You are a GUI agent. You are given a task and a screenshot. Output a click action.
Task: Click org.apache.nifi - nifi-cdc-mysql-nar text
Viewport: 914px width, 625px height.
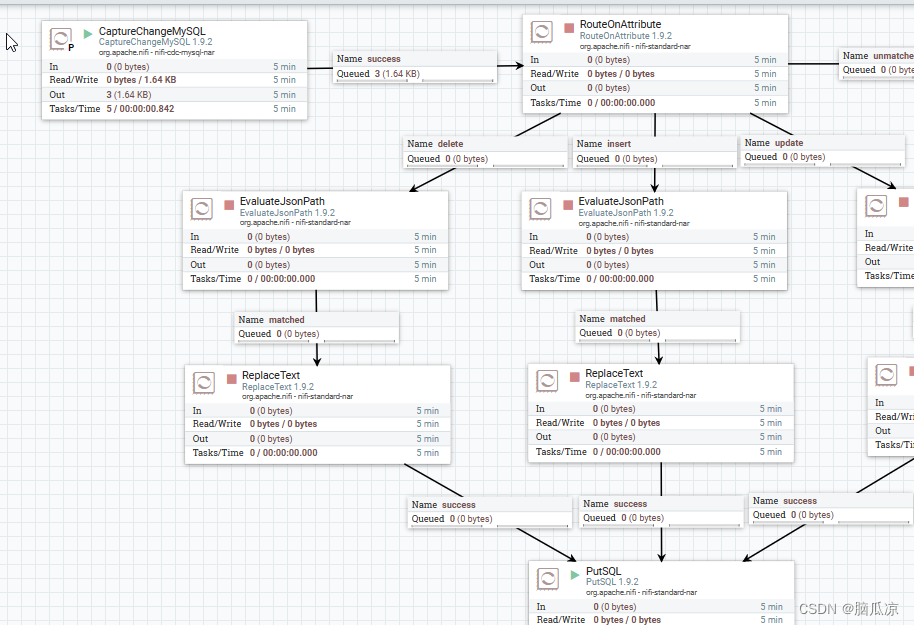(156, 52)
